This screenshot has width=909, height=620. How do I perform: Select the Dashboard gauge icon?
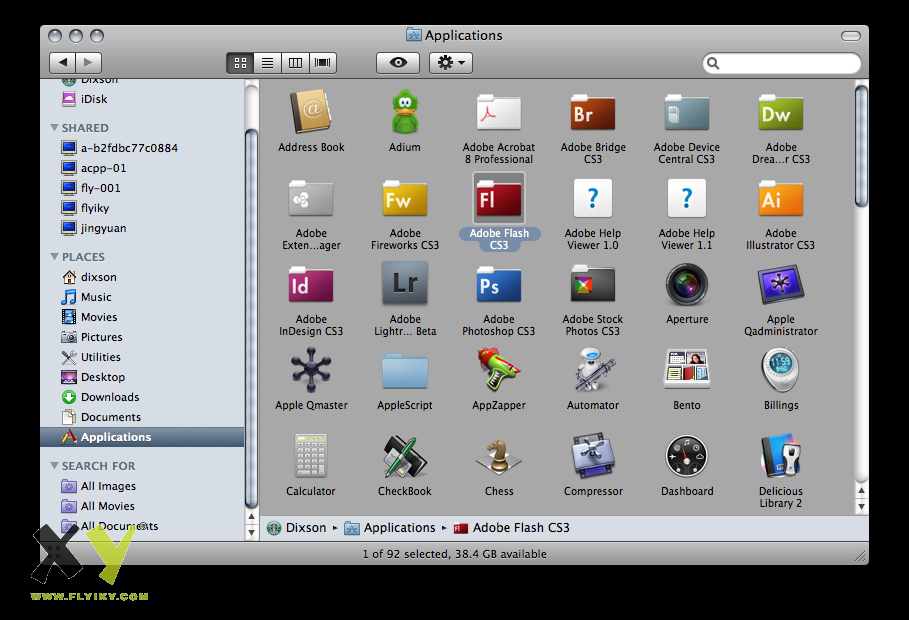pyautogui.click(x=686, y=456)
